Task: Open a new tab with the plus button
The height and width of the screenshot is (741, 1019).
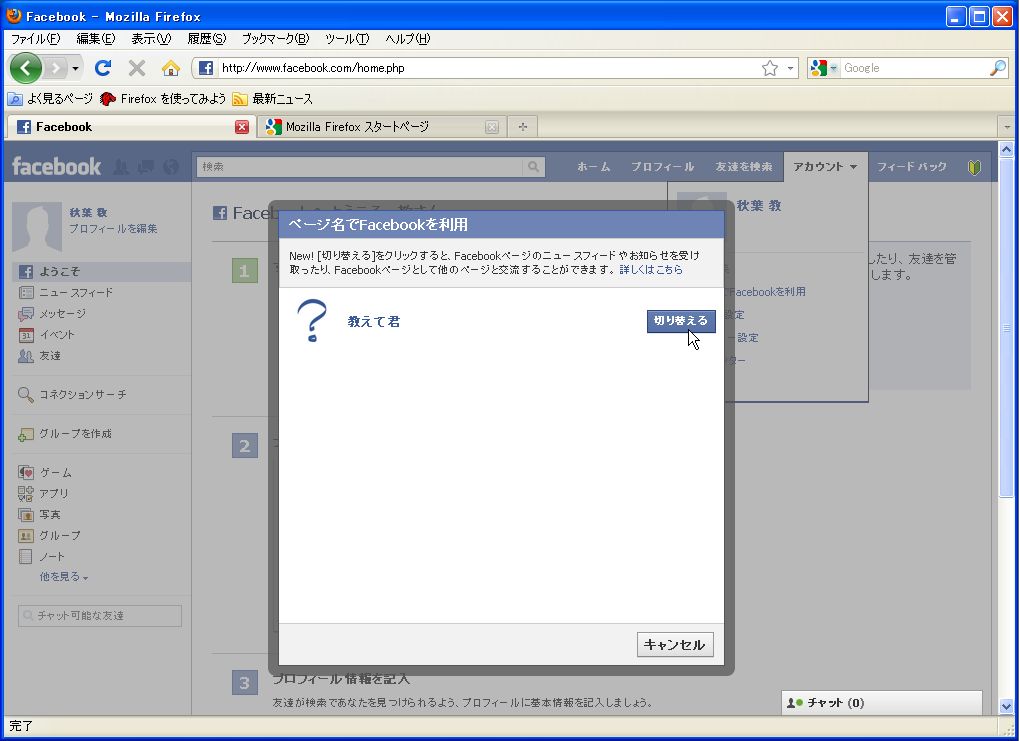Action: click(x=522, y=127)
